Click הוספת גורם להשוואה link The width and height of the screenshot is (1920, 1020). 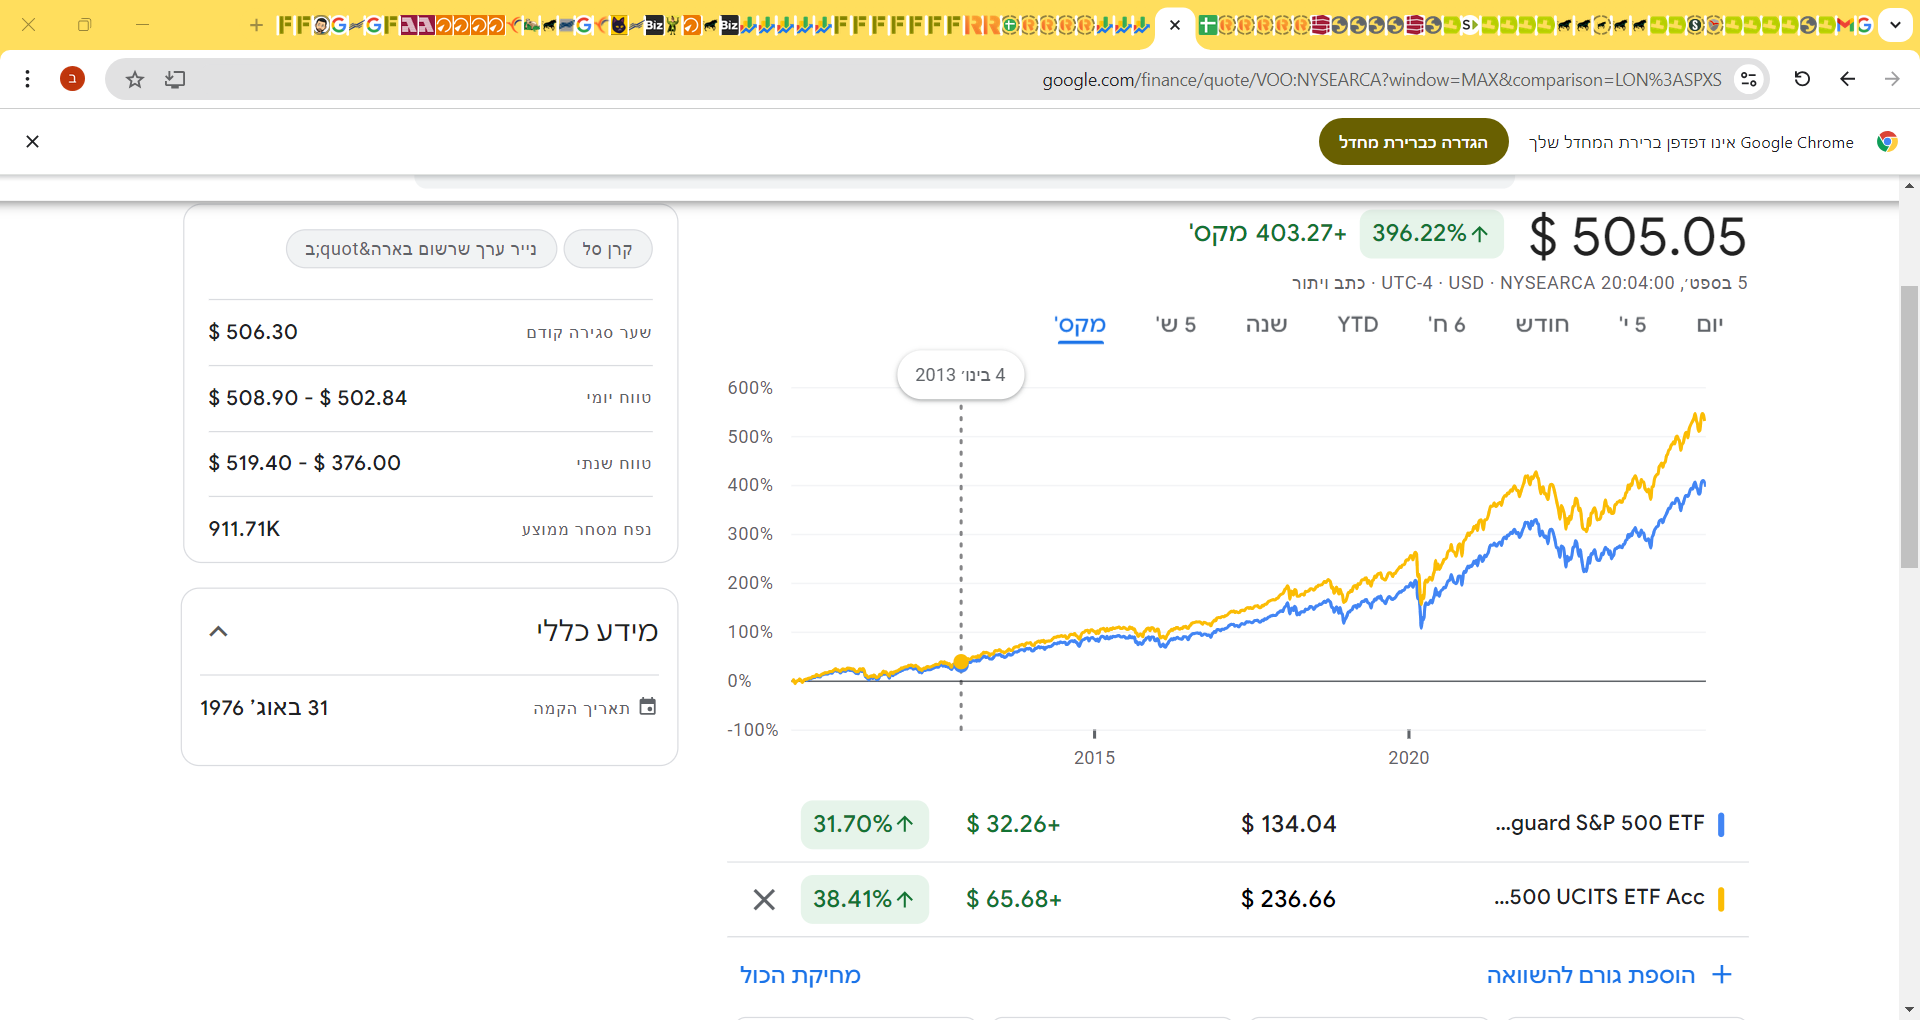[x=1608, y=975]
